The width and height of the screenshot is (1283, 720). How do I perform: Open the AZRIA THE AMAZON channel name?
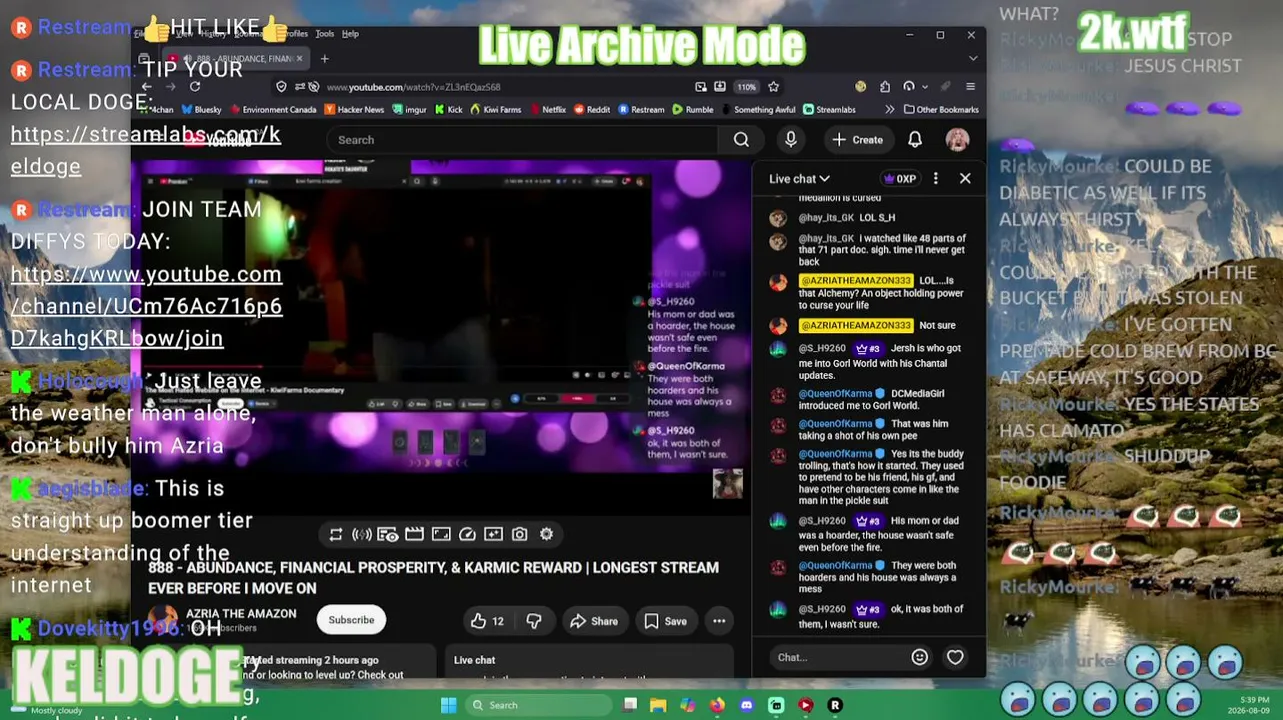tap(241, 614)
